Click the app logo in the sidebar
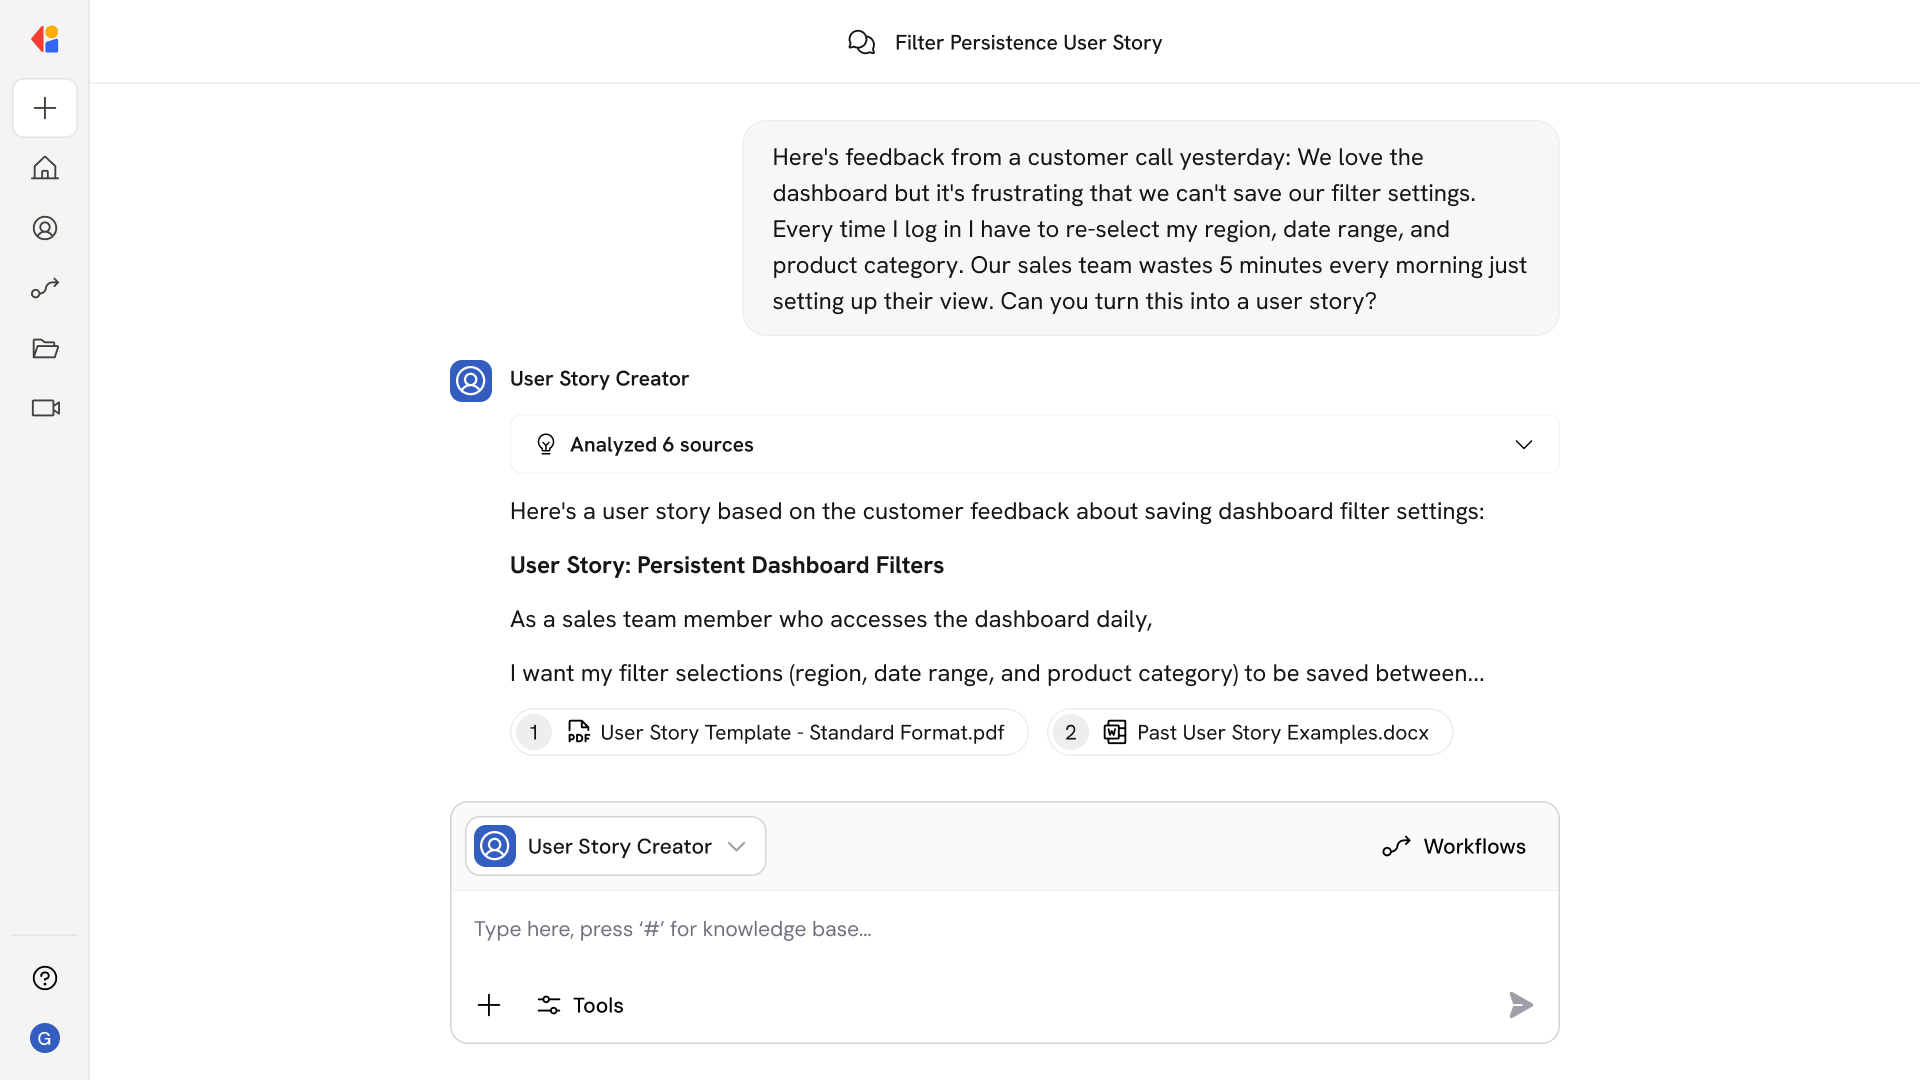This screenshot has width=1920, height=1080. (x=44, y=39)
